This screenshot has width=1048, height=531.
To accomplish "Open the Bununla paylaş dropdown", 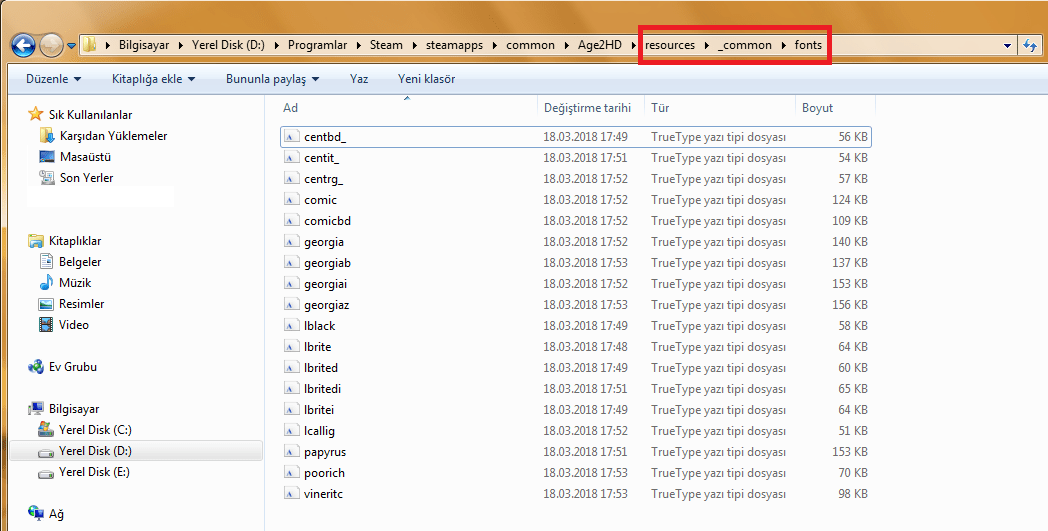I will [273, 79].
